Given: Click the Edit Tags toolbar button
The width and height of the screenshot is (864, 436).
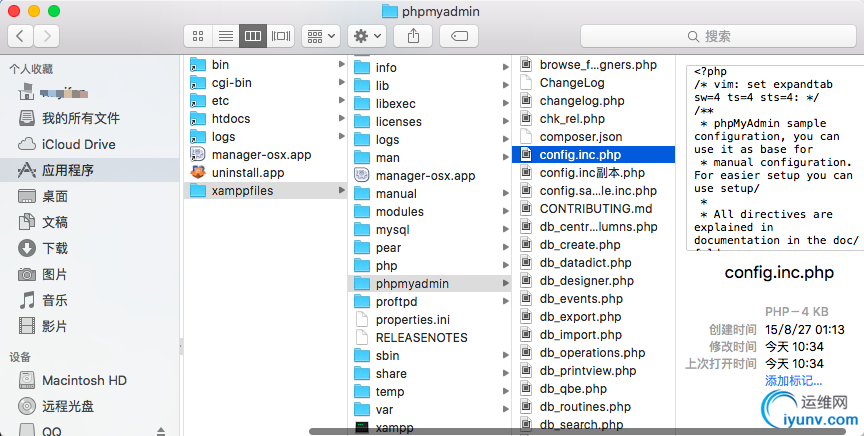Looking at the screenshot, I should pos(459,36).
